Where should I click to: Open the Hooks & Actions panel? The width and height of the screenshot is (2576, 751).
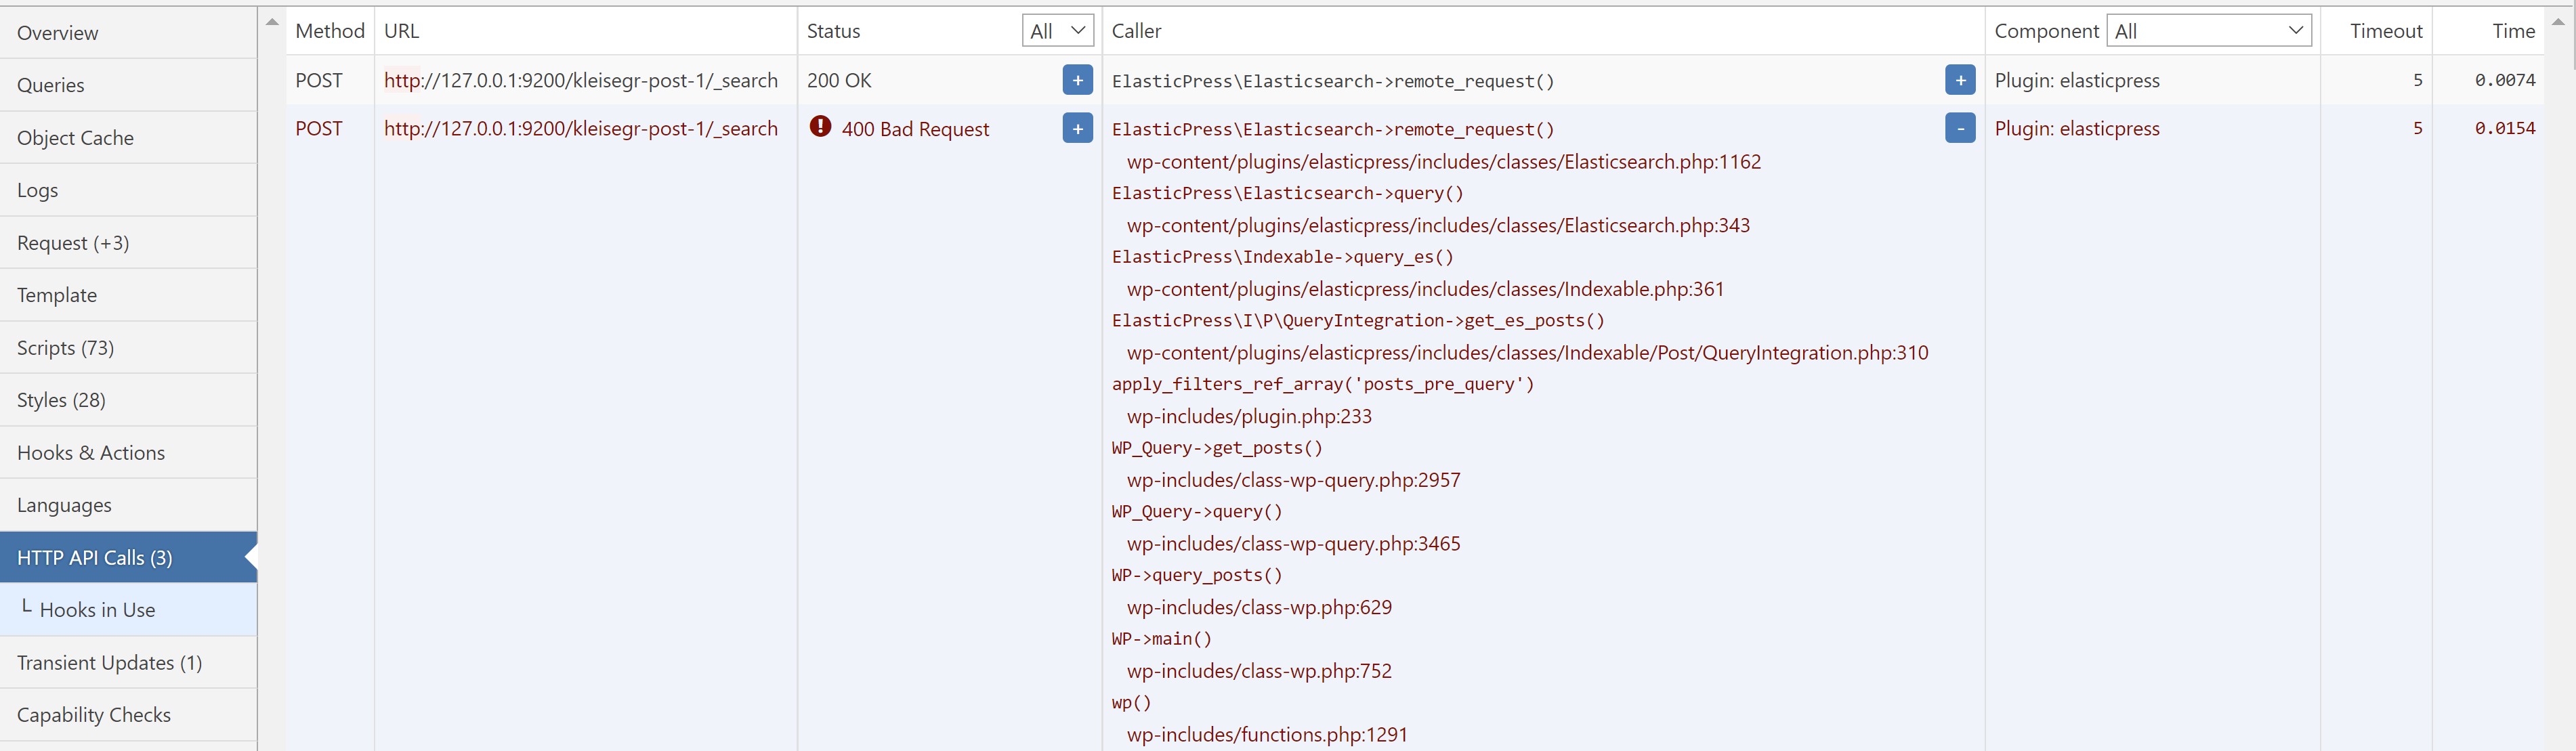[91, 452]
